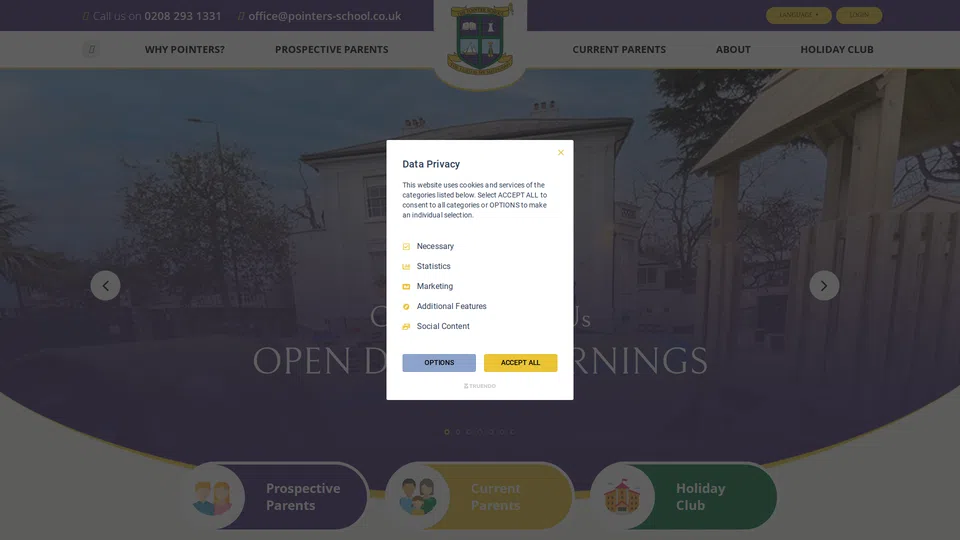Call the school phone number link
This screenshot has width=960, height=540.
[182, 16]
